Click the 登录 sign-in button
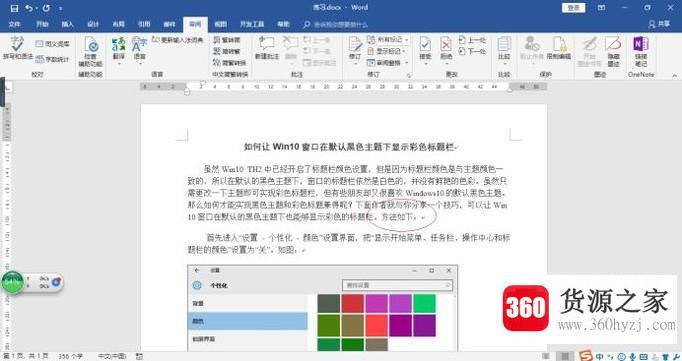Image resolution: width=682 pixels, height=361 pixels. pos(573,8)
